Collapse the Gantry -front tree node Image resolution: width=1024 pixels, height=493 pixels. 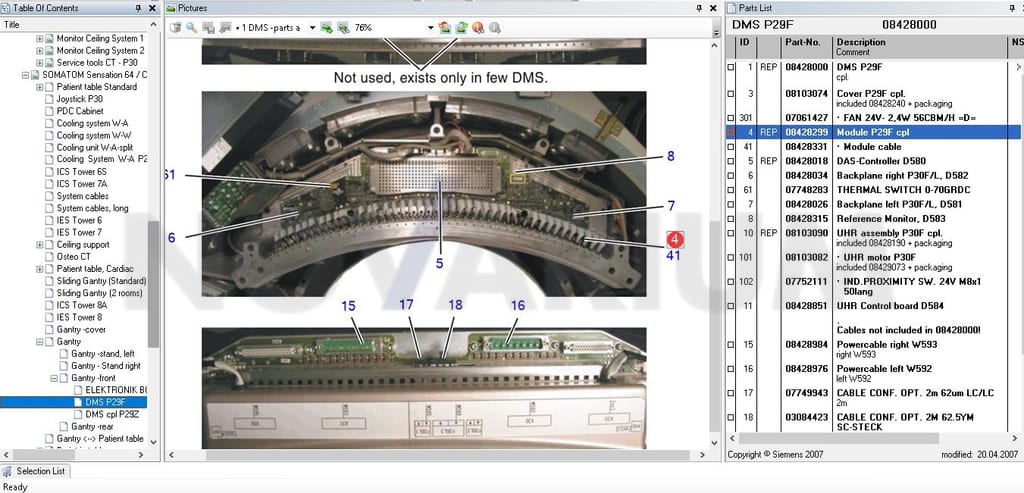54,378
